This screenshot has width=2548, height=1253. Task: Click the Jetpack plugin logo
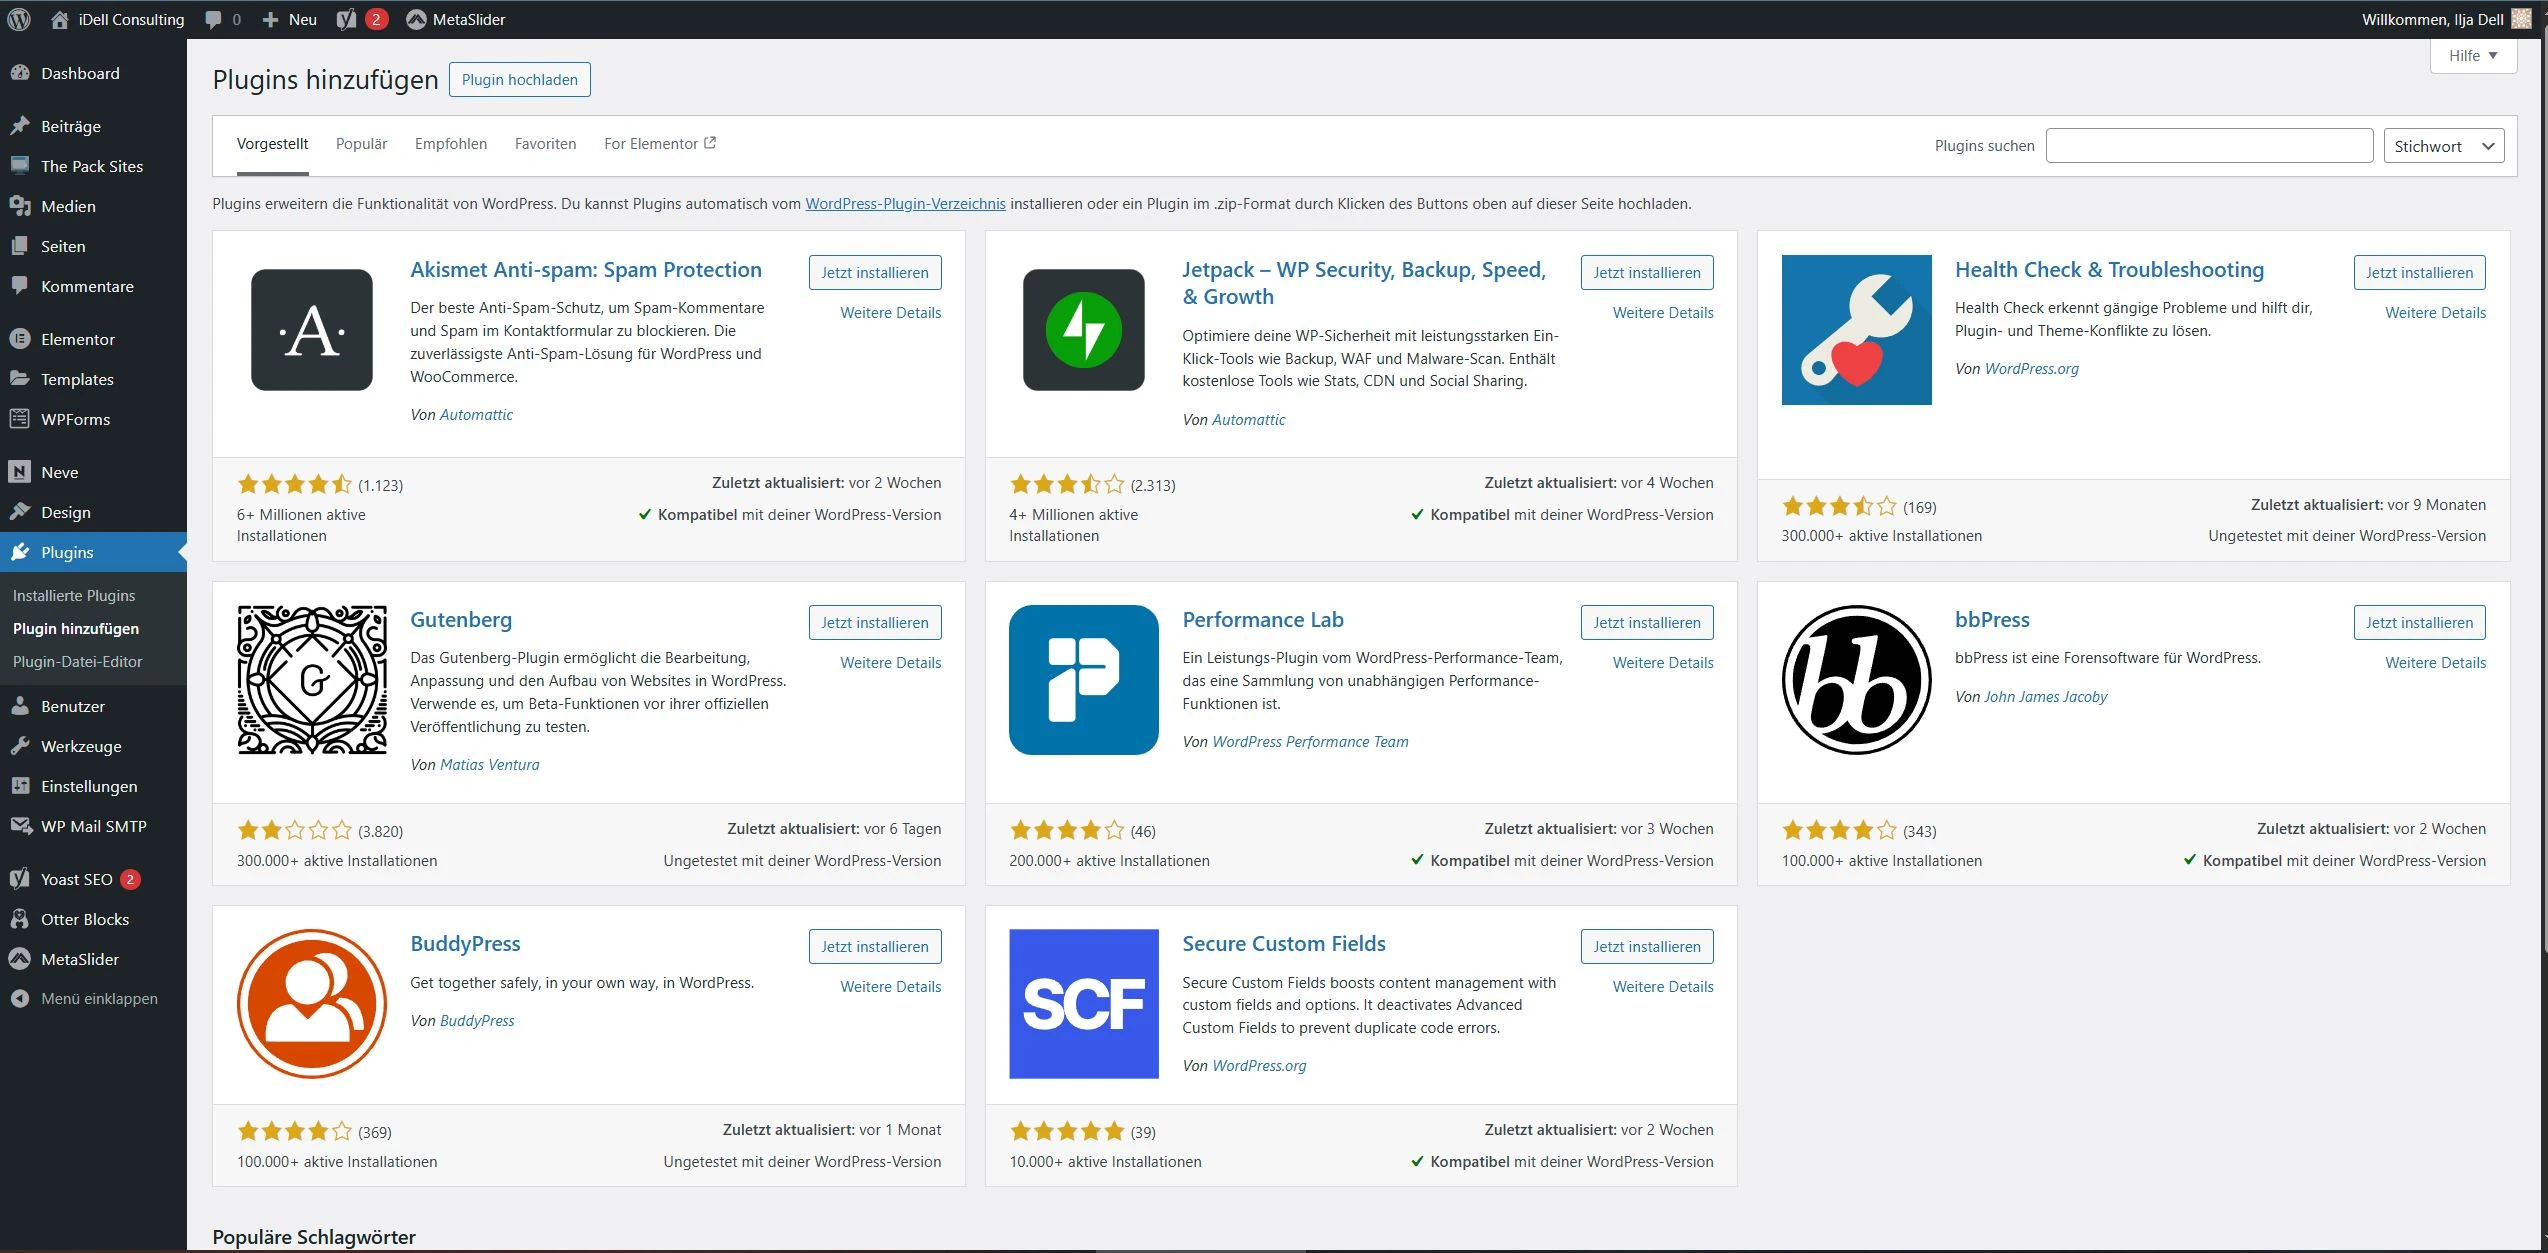click(x=1084, y=330)
